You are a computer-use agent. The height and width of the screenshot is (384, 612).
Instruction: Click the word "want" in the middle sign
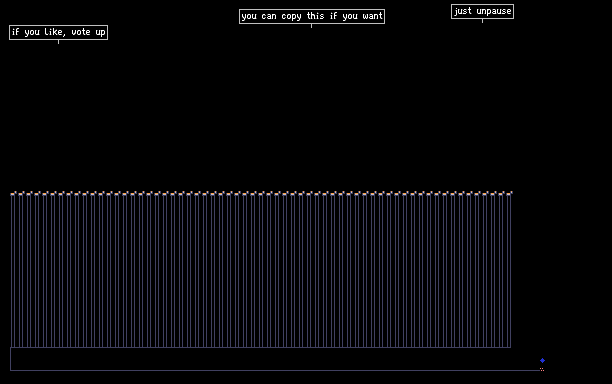click(x=372, y=16)
